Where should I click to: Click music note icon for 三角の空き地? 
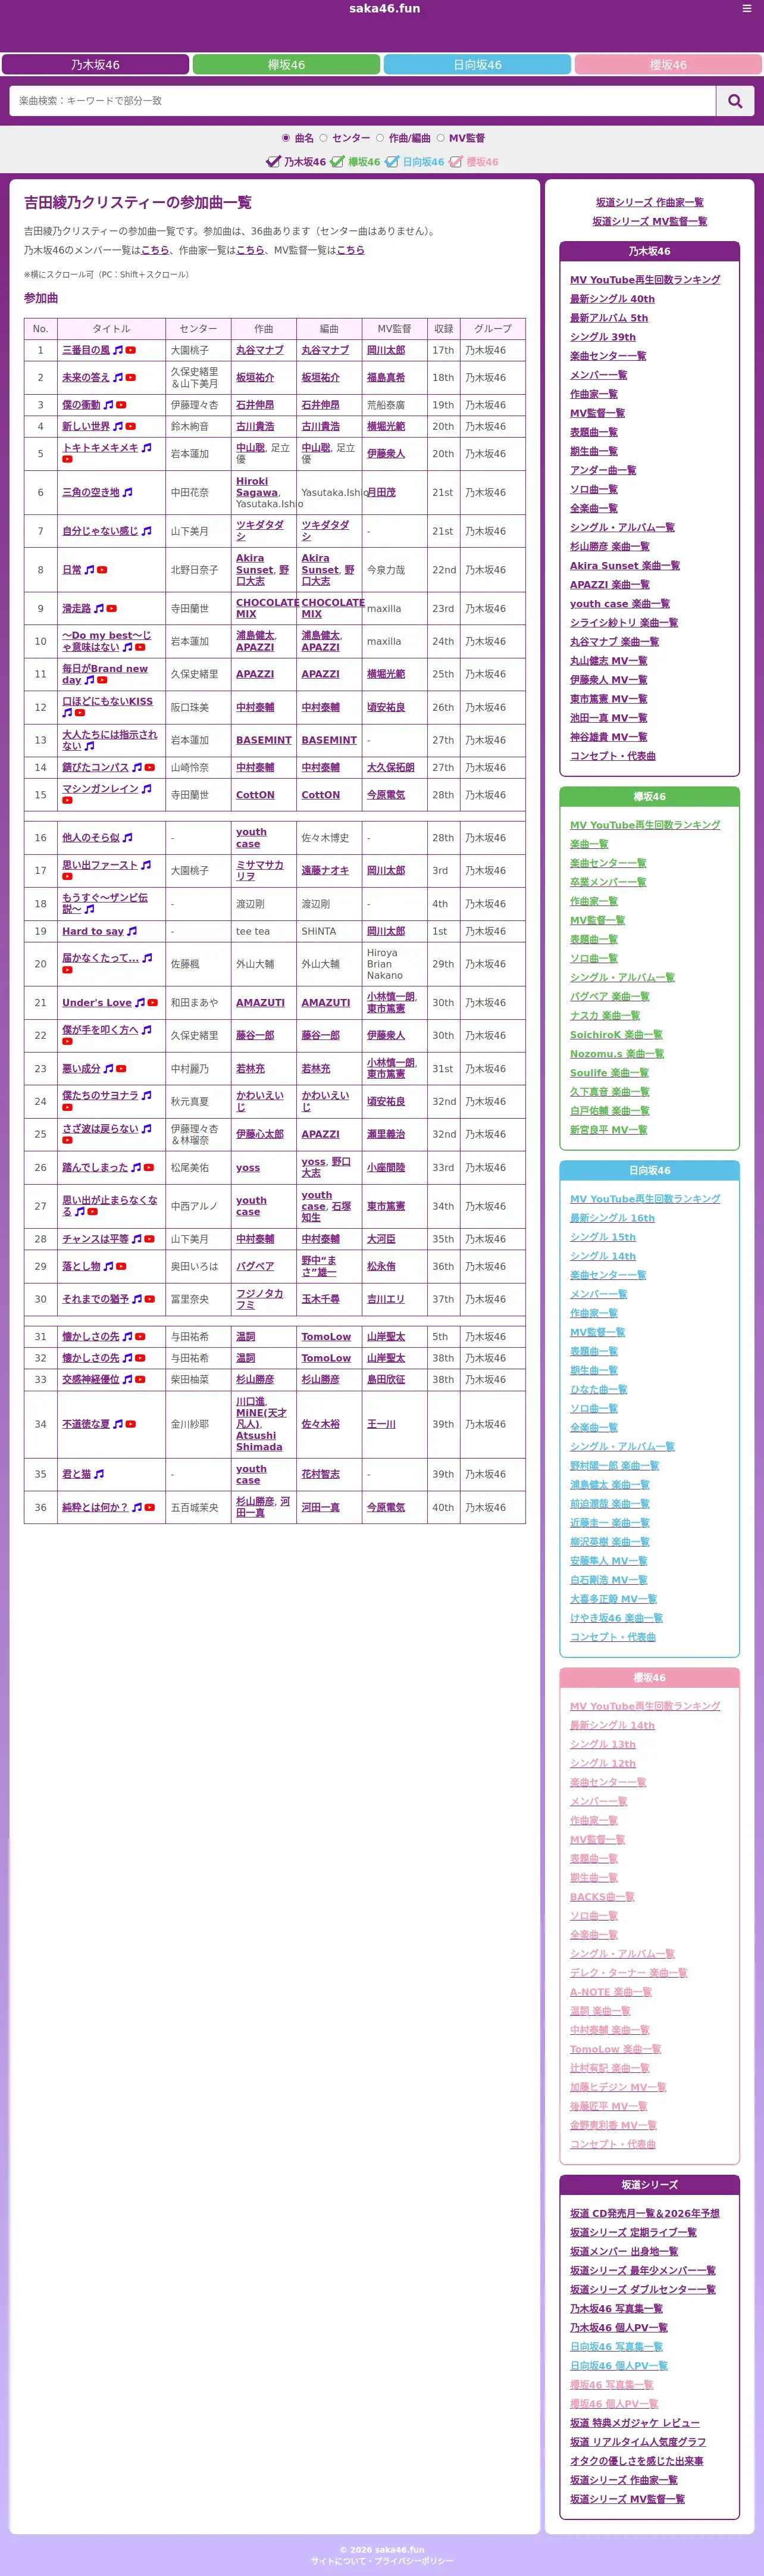point(127,493)
